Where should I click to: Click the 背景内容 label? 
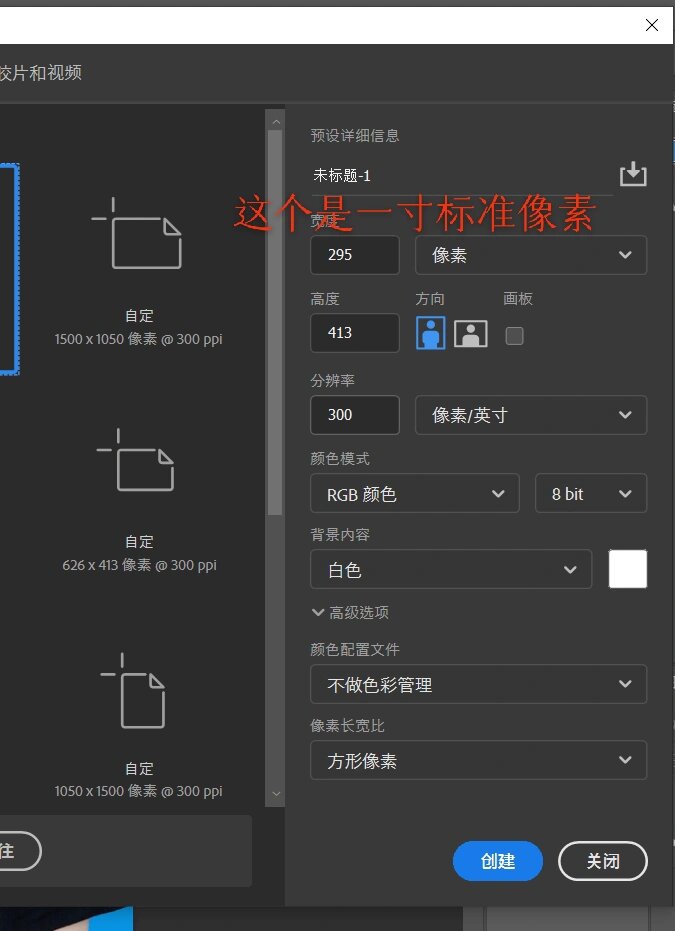[340, 534]
